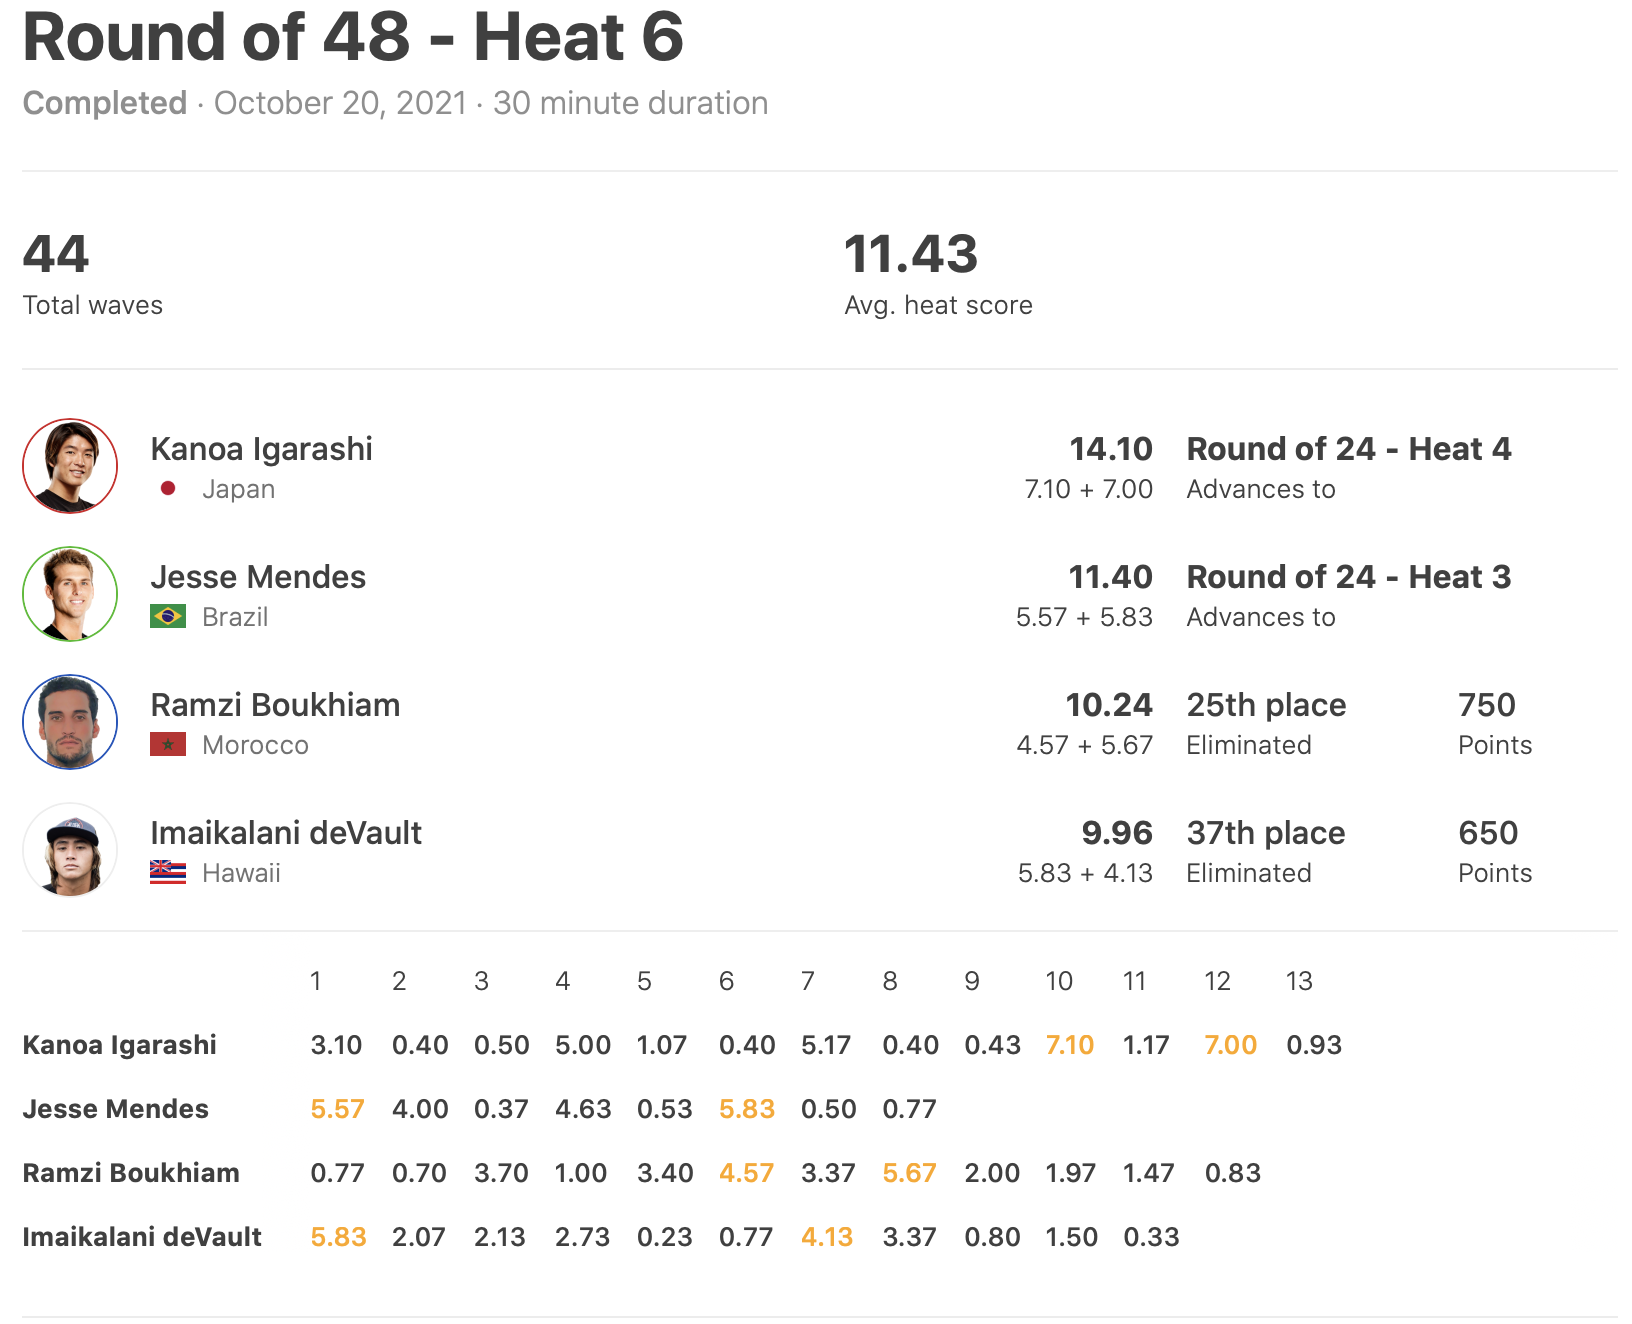Open Ramzi Boukhiam's name in results list
The height and width of the screenshot is (1324, 1632).
coord(275,705)
